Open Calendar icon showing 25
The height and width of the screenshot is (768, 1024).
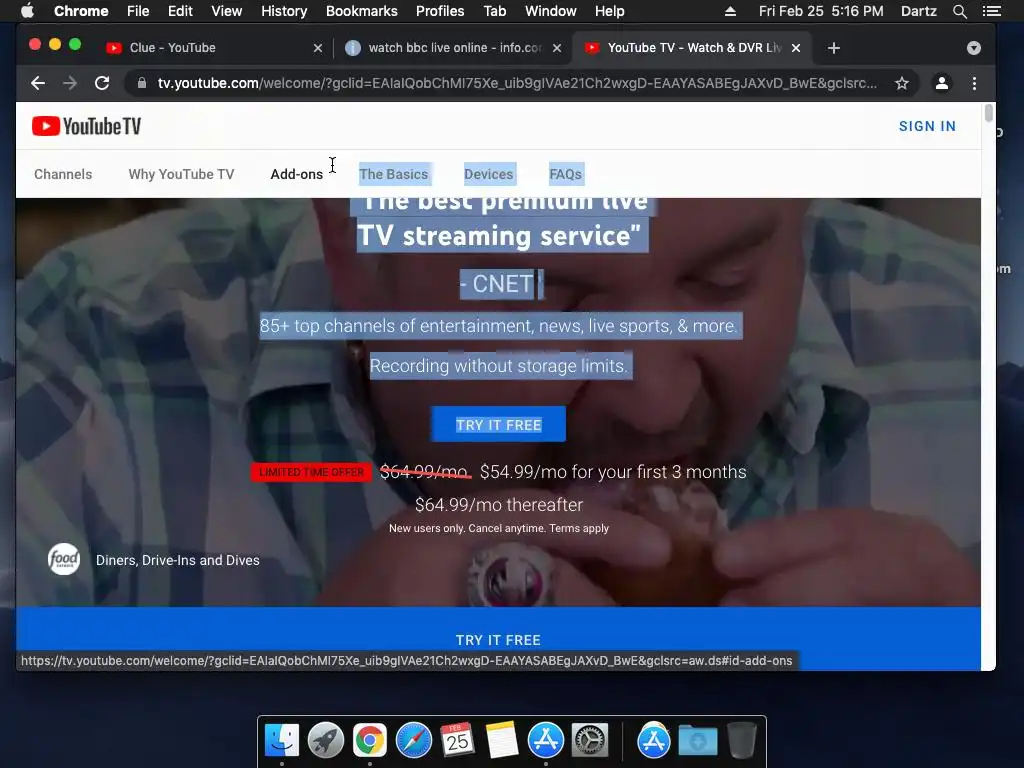[457, 741]
